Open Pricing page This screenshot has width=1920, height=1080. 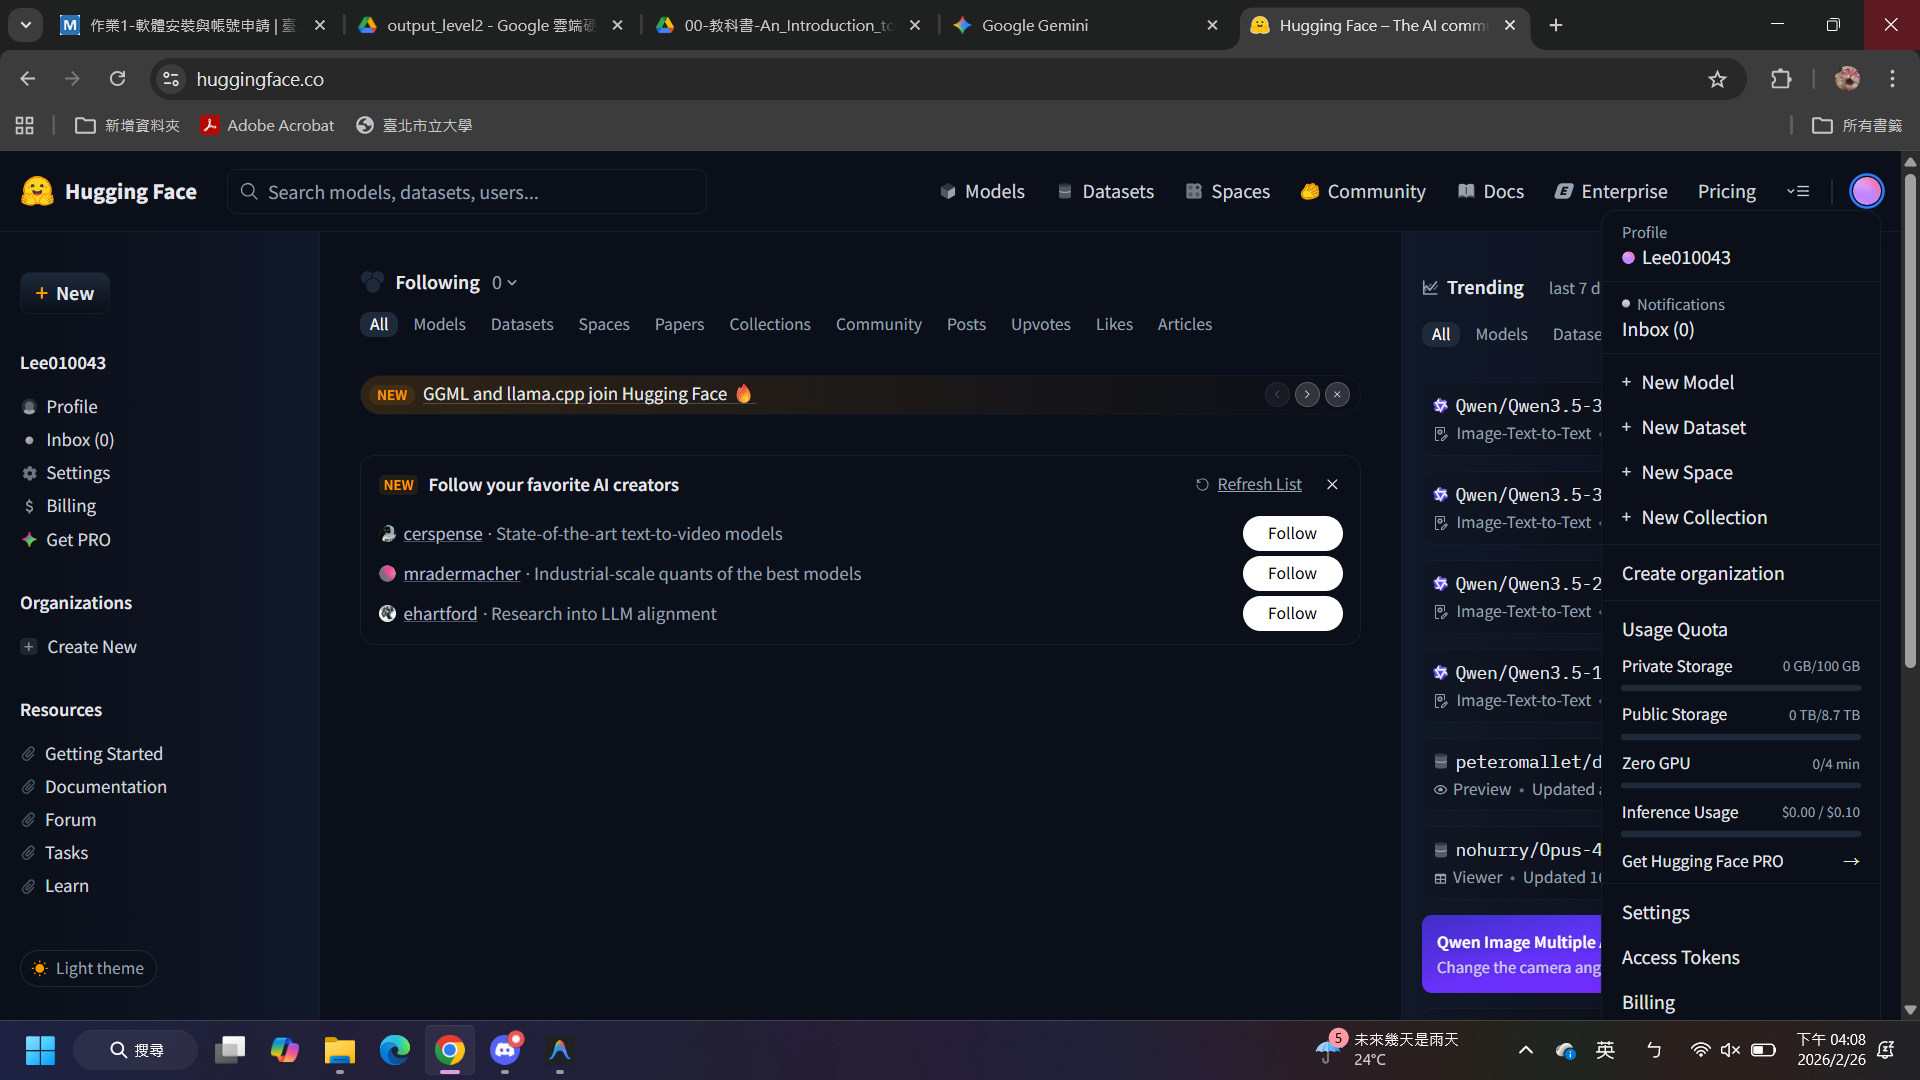coord(1726,191)
